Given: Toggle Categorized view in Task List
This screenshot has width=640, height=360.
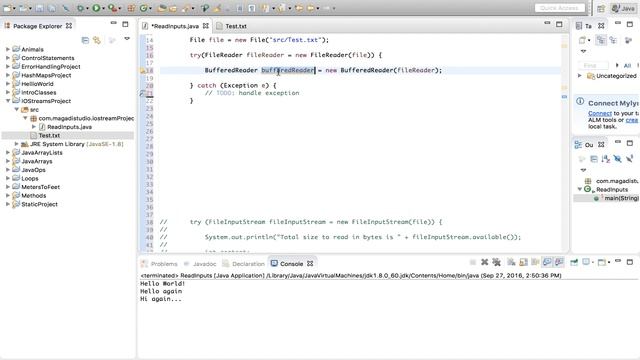Looking at the screenshot, I should 600,40.
